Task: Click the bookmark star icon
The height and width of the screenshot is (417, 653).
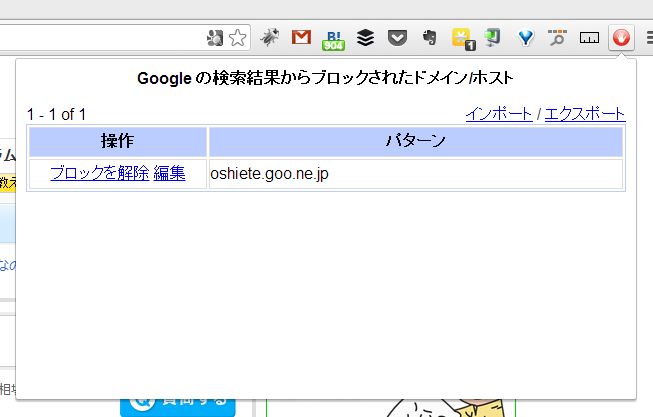Action: click(x=237, y=38)
